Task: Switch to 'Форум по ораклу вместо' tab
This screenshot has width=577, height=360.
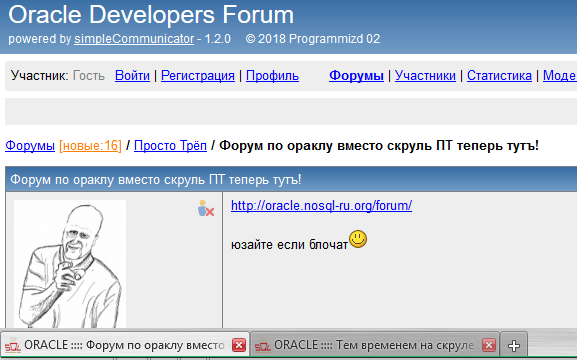Action: click(125, 345)
